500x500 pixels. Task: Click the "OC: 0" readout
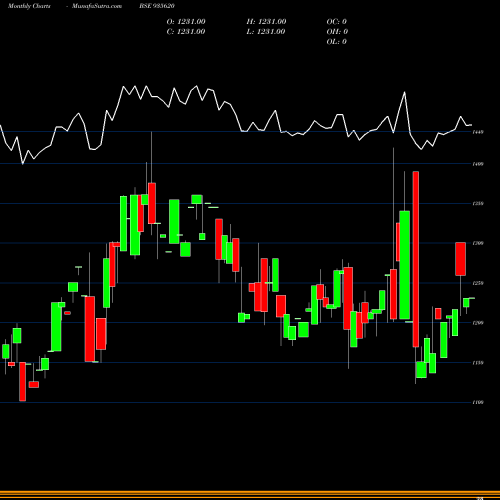337,22
